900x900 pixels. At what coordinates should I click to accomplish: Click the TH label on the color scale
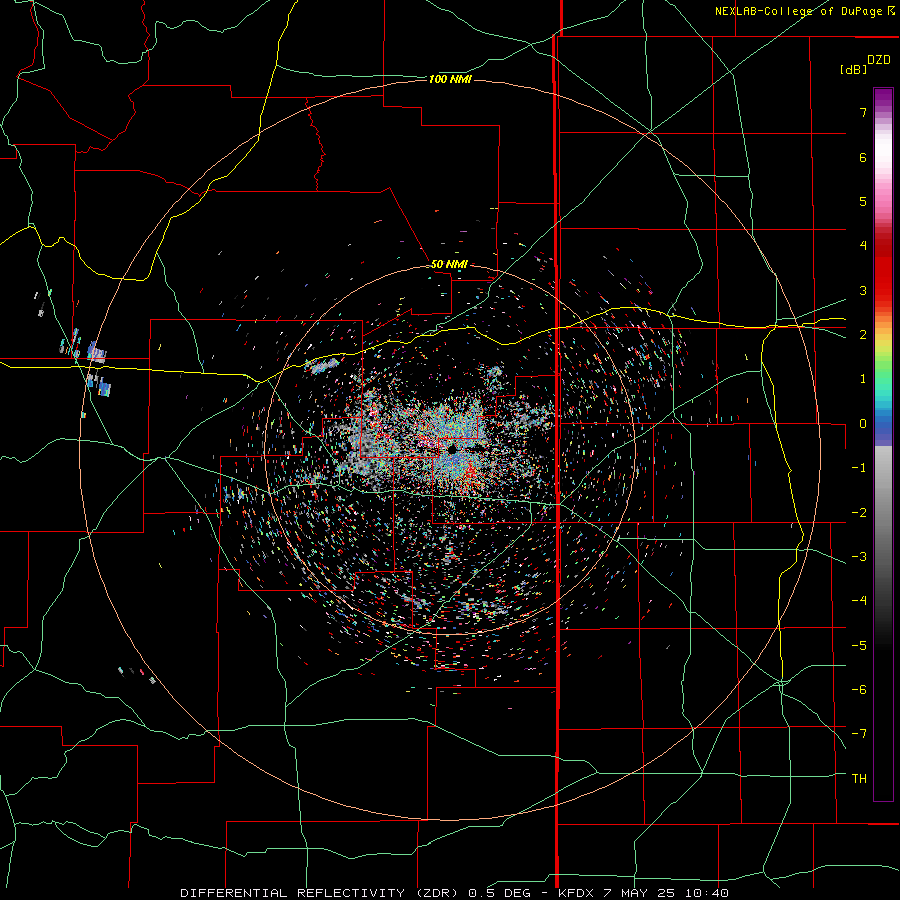click(859, 778)
